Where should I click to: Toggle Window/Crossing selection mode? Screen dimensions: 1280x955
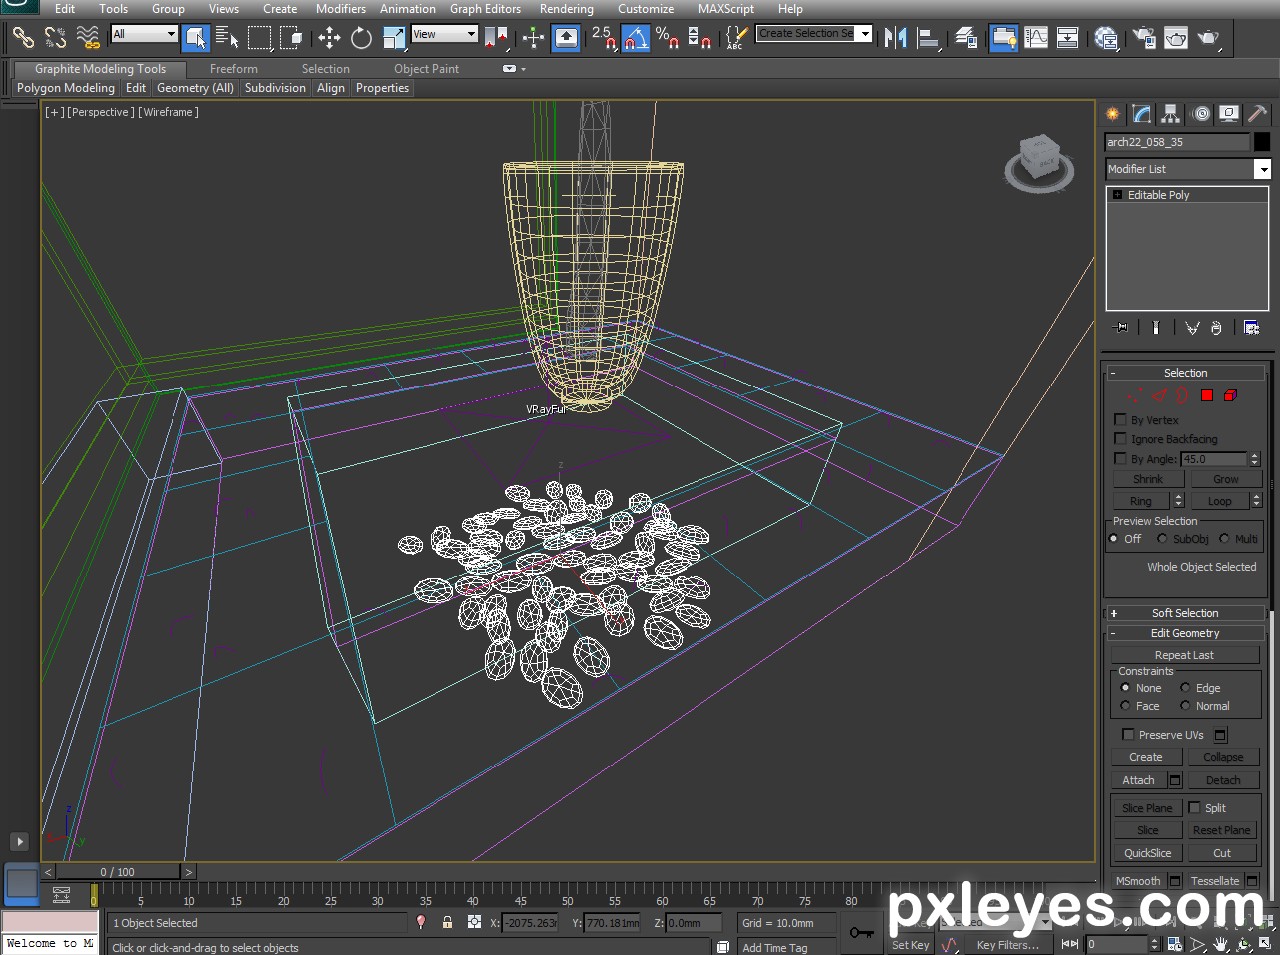[x=291, y=38]
